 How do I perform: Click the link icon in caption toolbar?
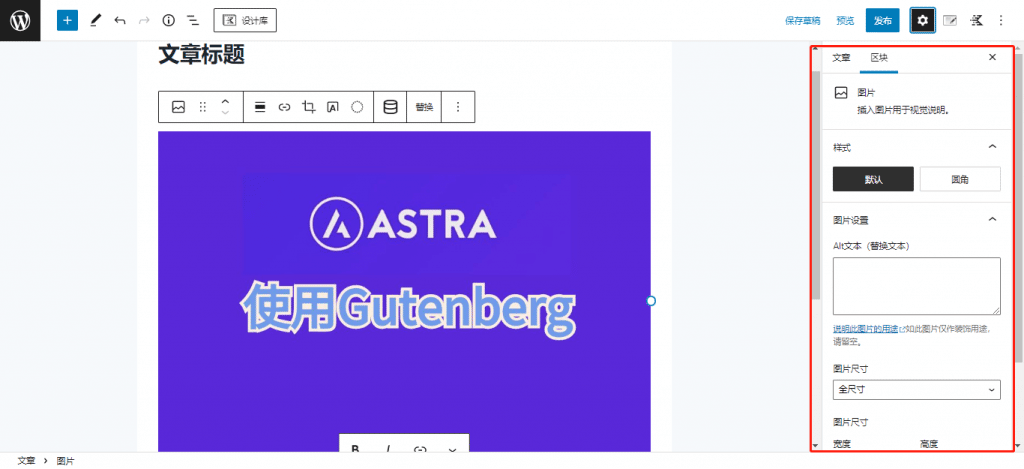tap(421, 449)
